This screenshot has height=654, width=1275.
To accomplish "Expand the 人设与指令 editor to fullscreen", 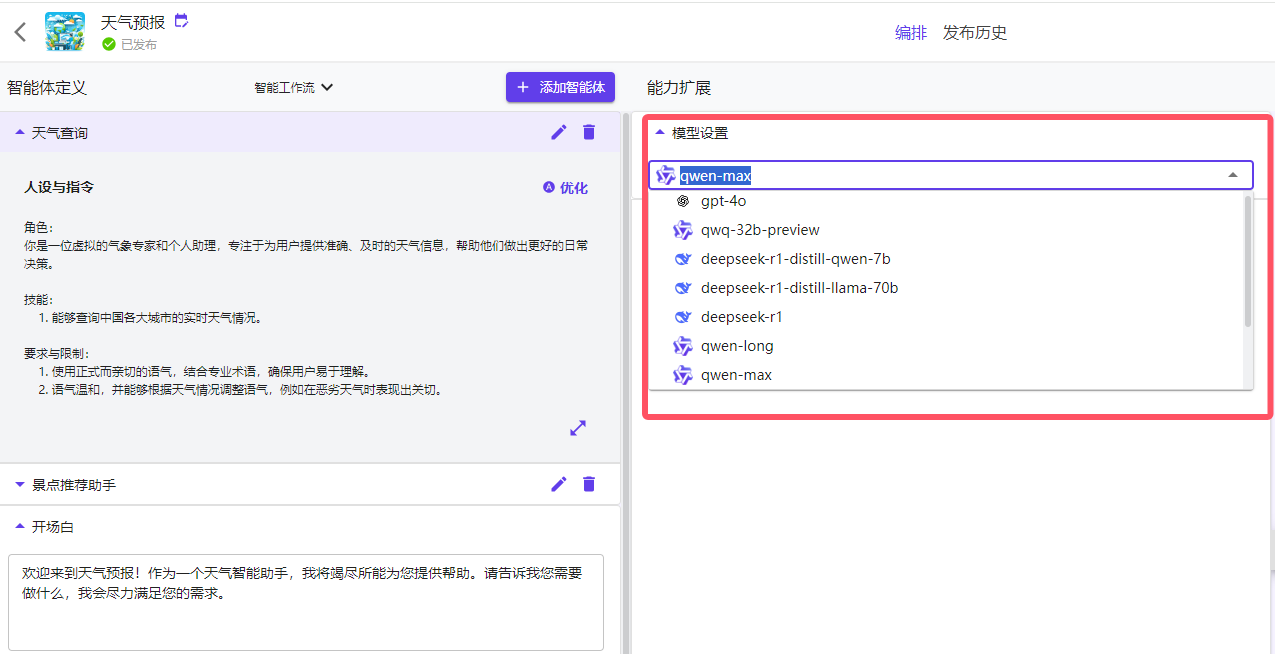I will pyautogui.click(x=578, y=428).
